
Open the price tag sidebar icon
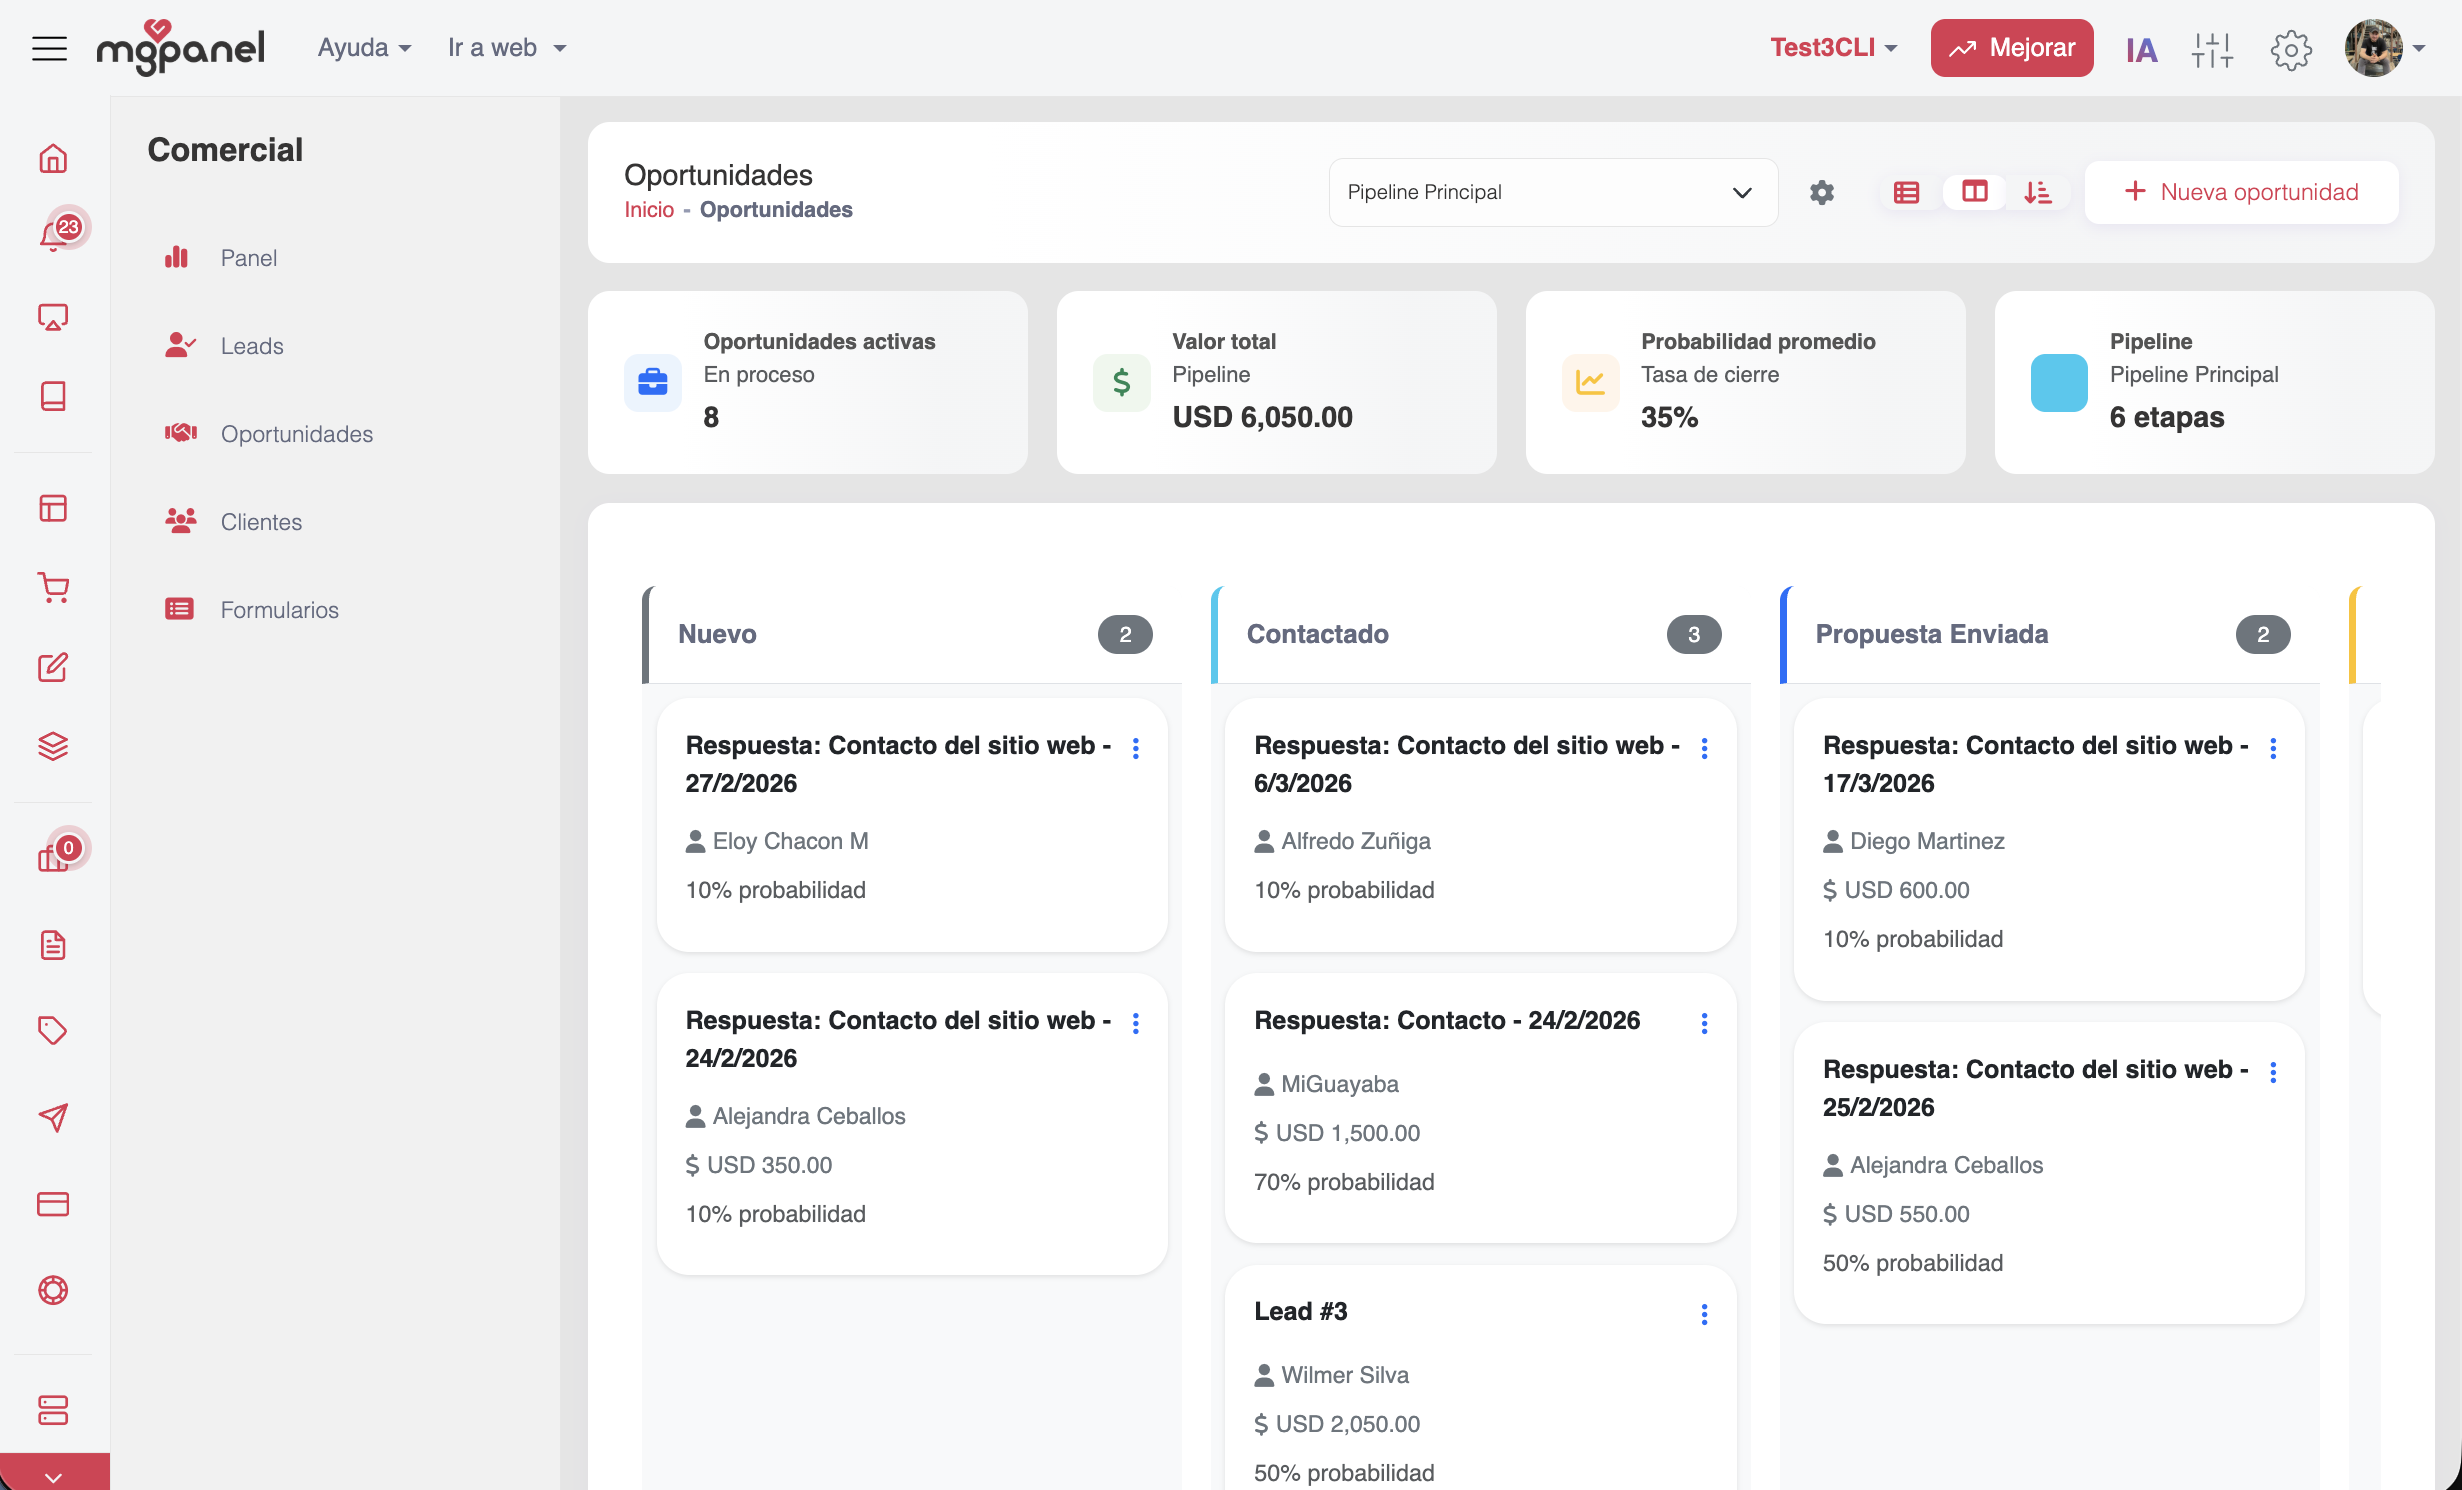coord(53,1030)
